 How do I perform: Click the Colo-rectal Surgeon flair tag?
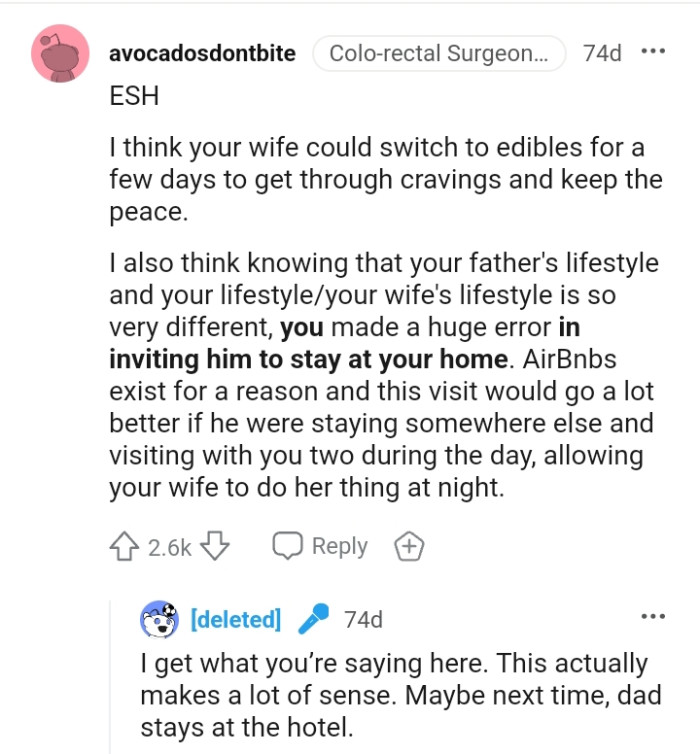pos(439,53)
